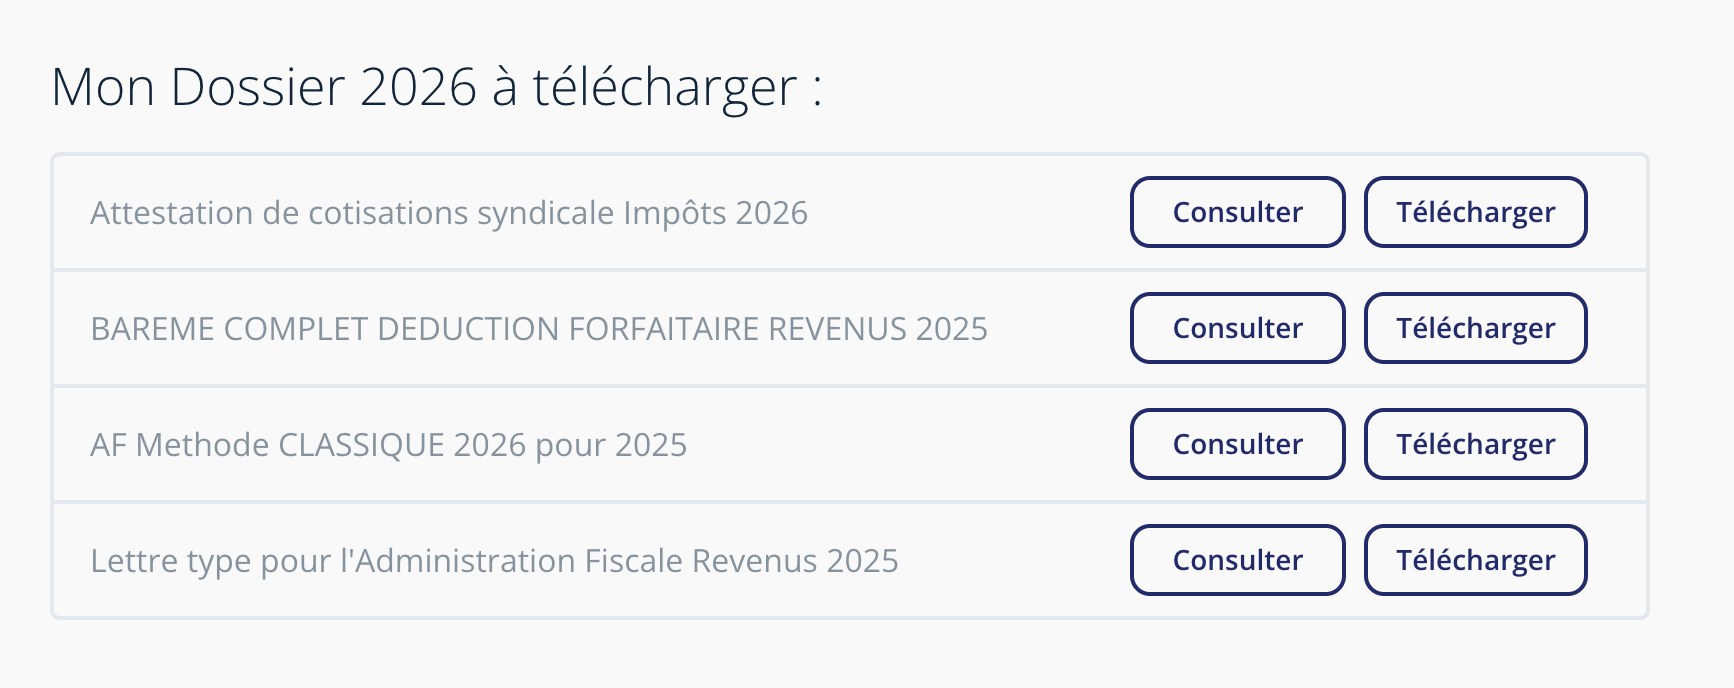
Task: Open Consulter for BAREME COMPLET DEDUCTION FORFAITAIRE
Action: (x=1237, y=328)
